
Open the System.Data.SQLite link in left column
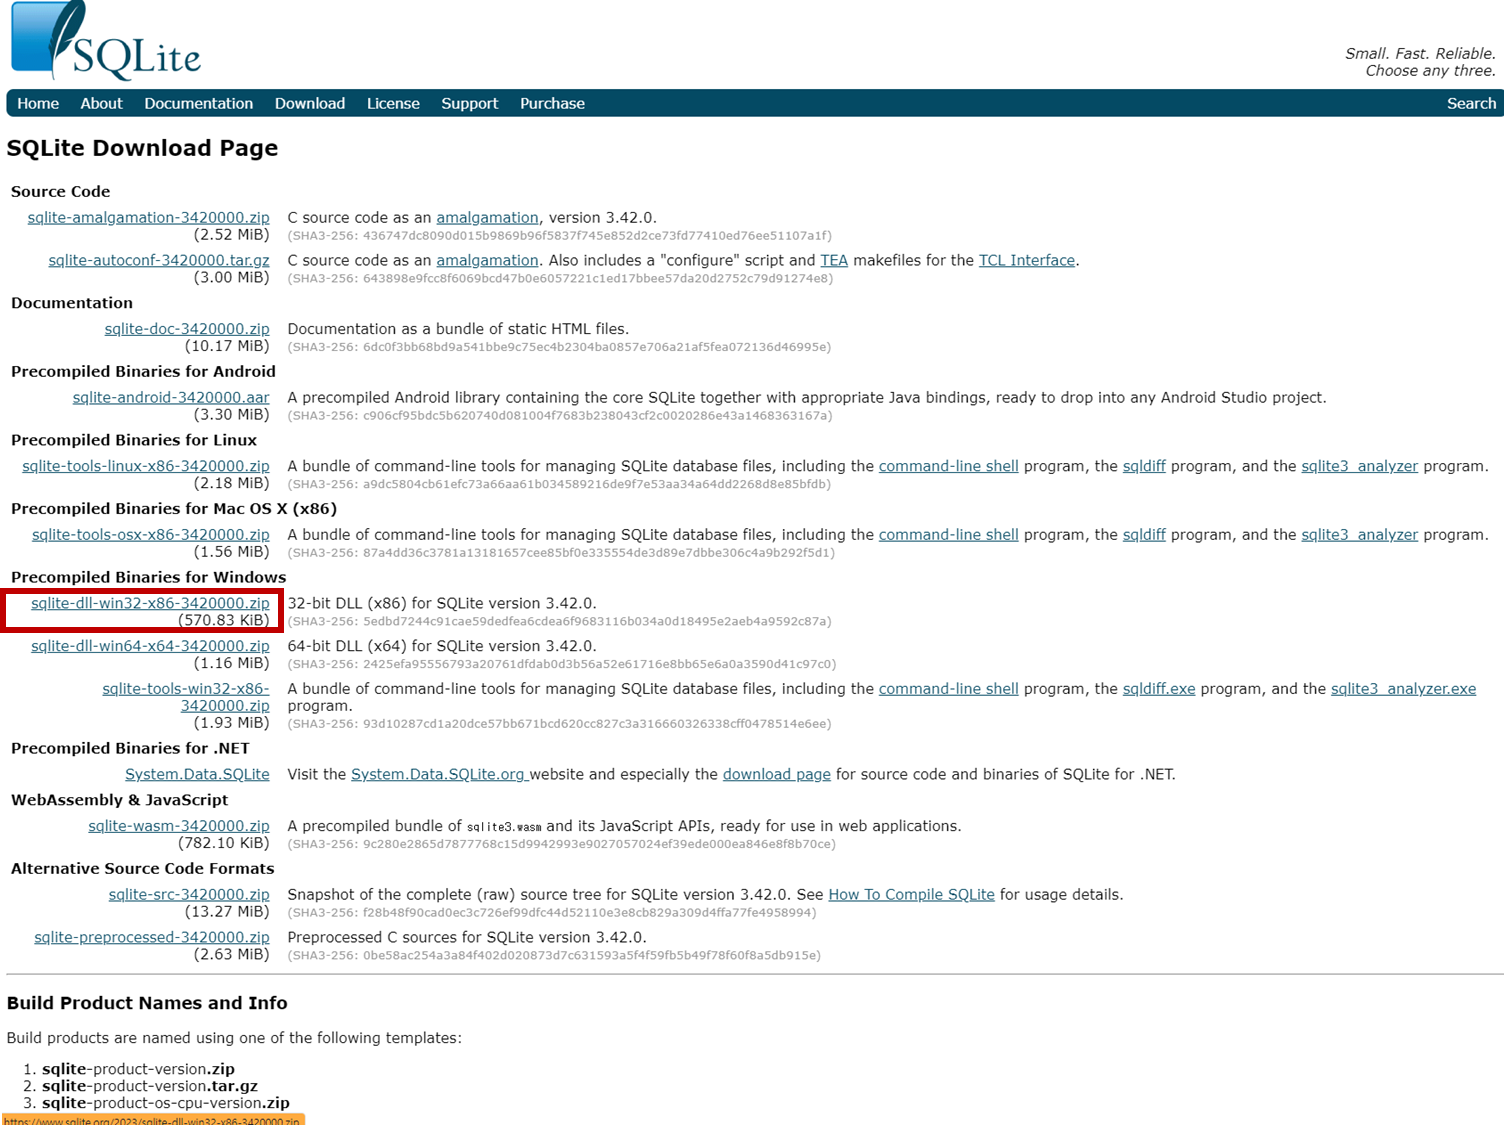click(197, 774)
